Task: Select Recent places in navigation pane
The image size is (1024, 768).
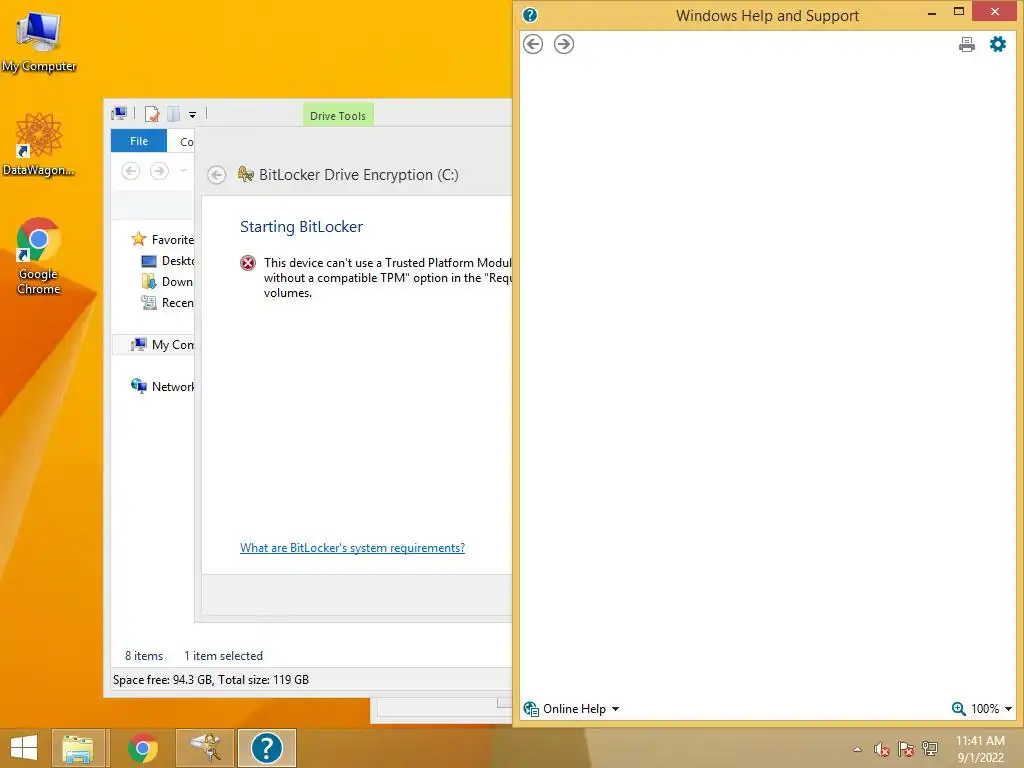Action: 167,303
